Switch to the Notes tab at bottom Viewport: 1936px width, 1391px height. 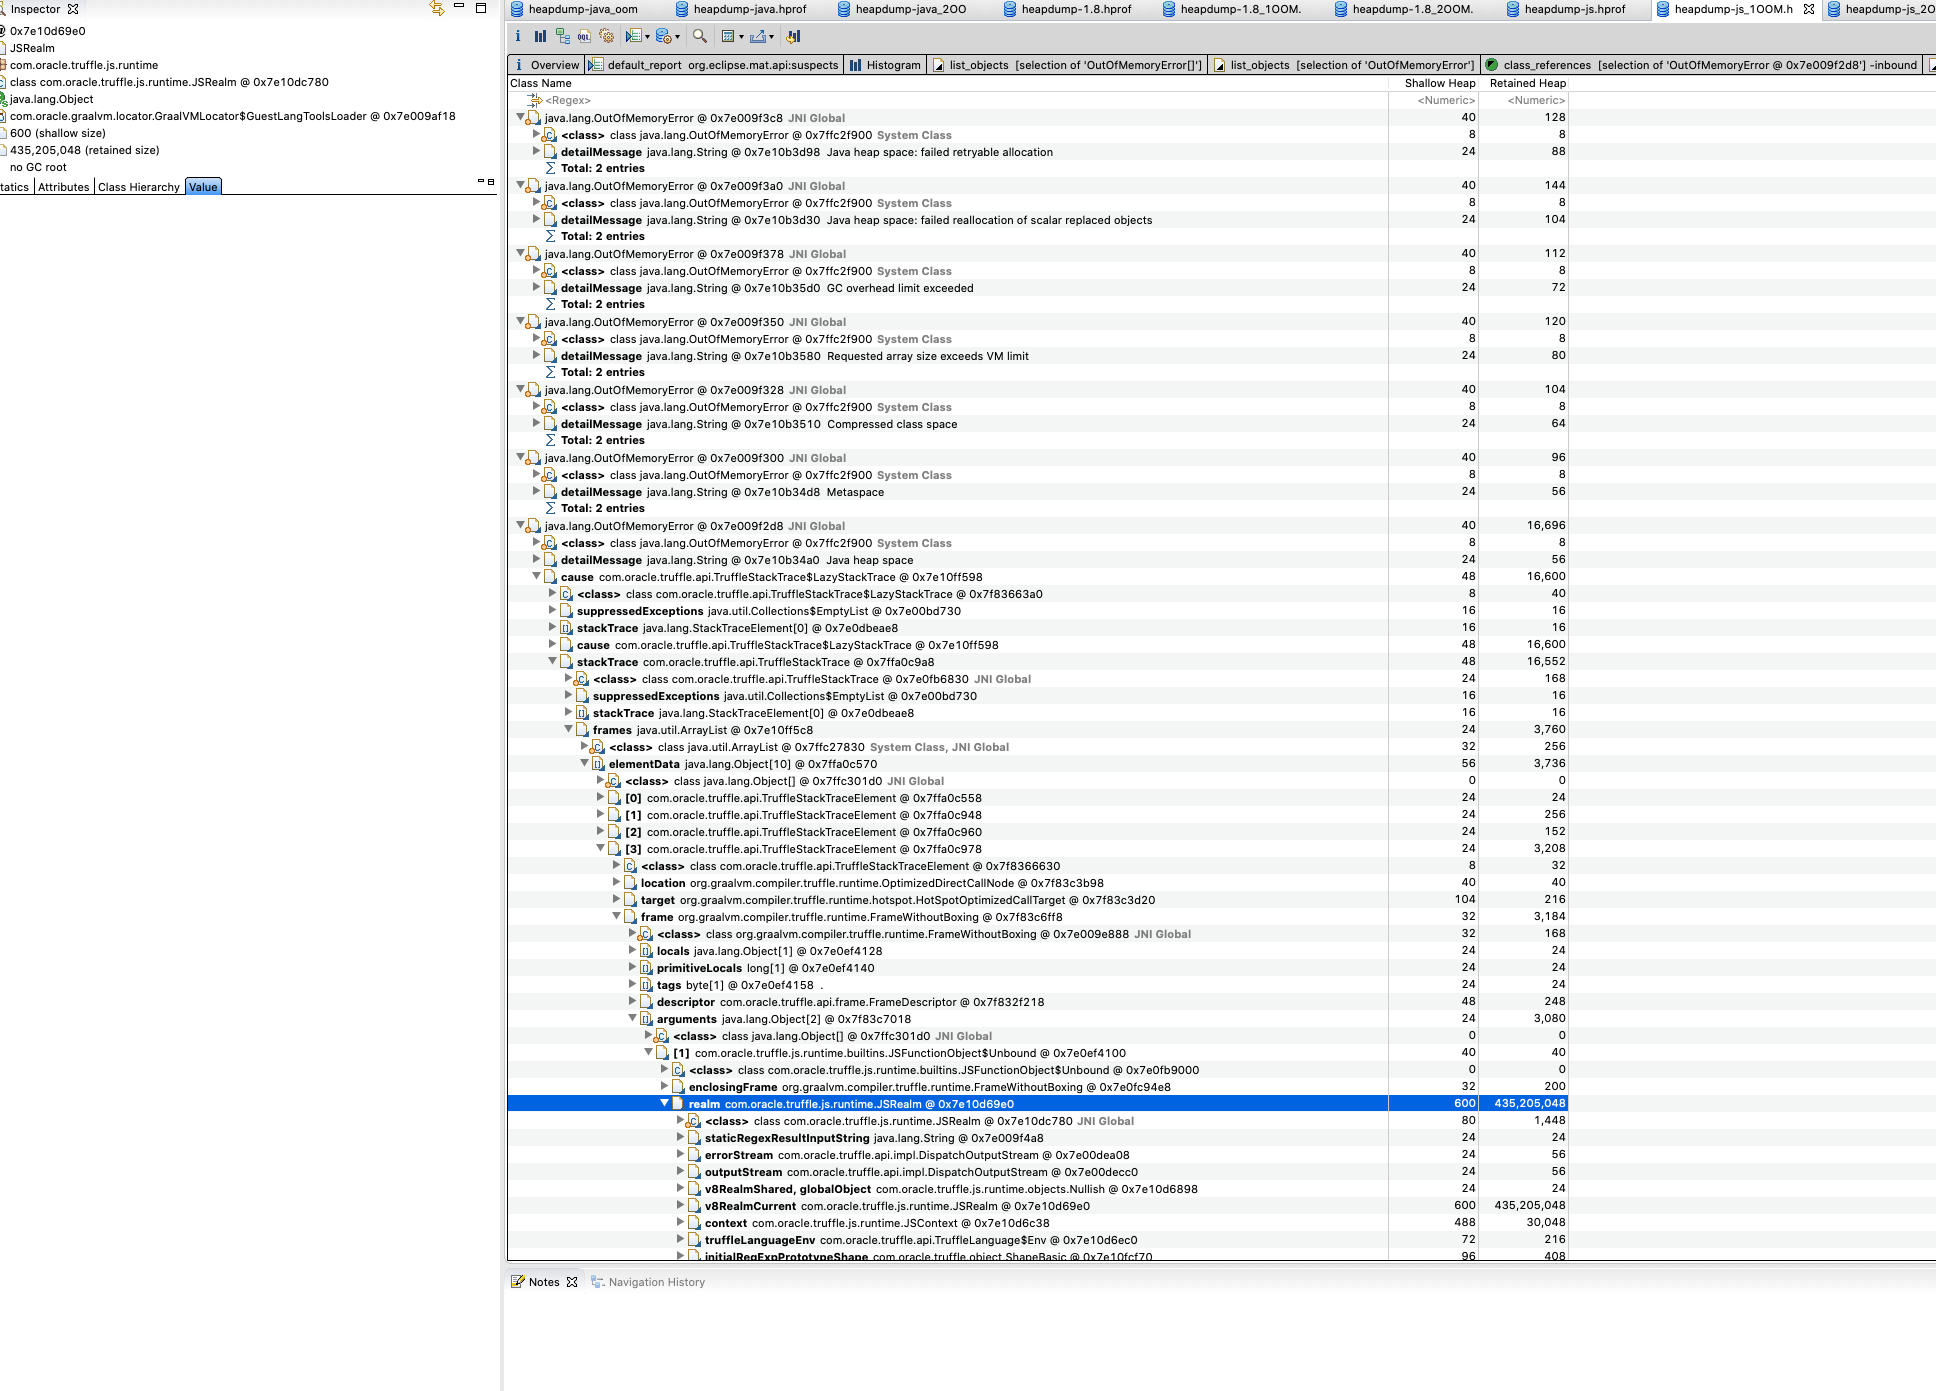point(544,1281)
